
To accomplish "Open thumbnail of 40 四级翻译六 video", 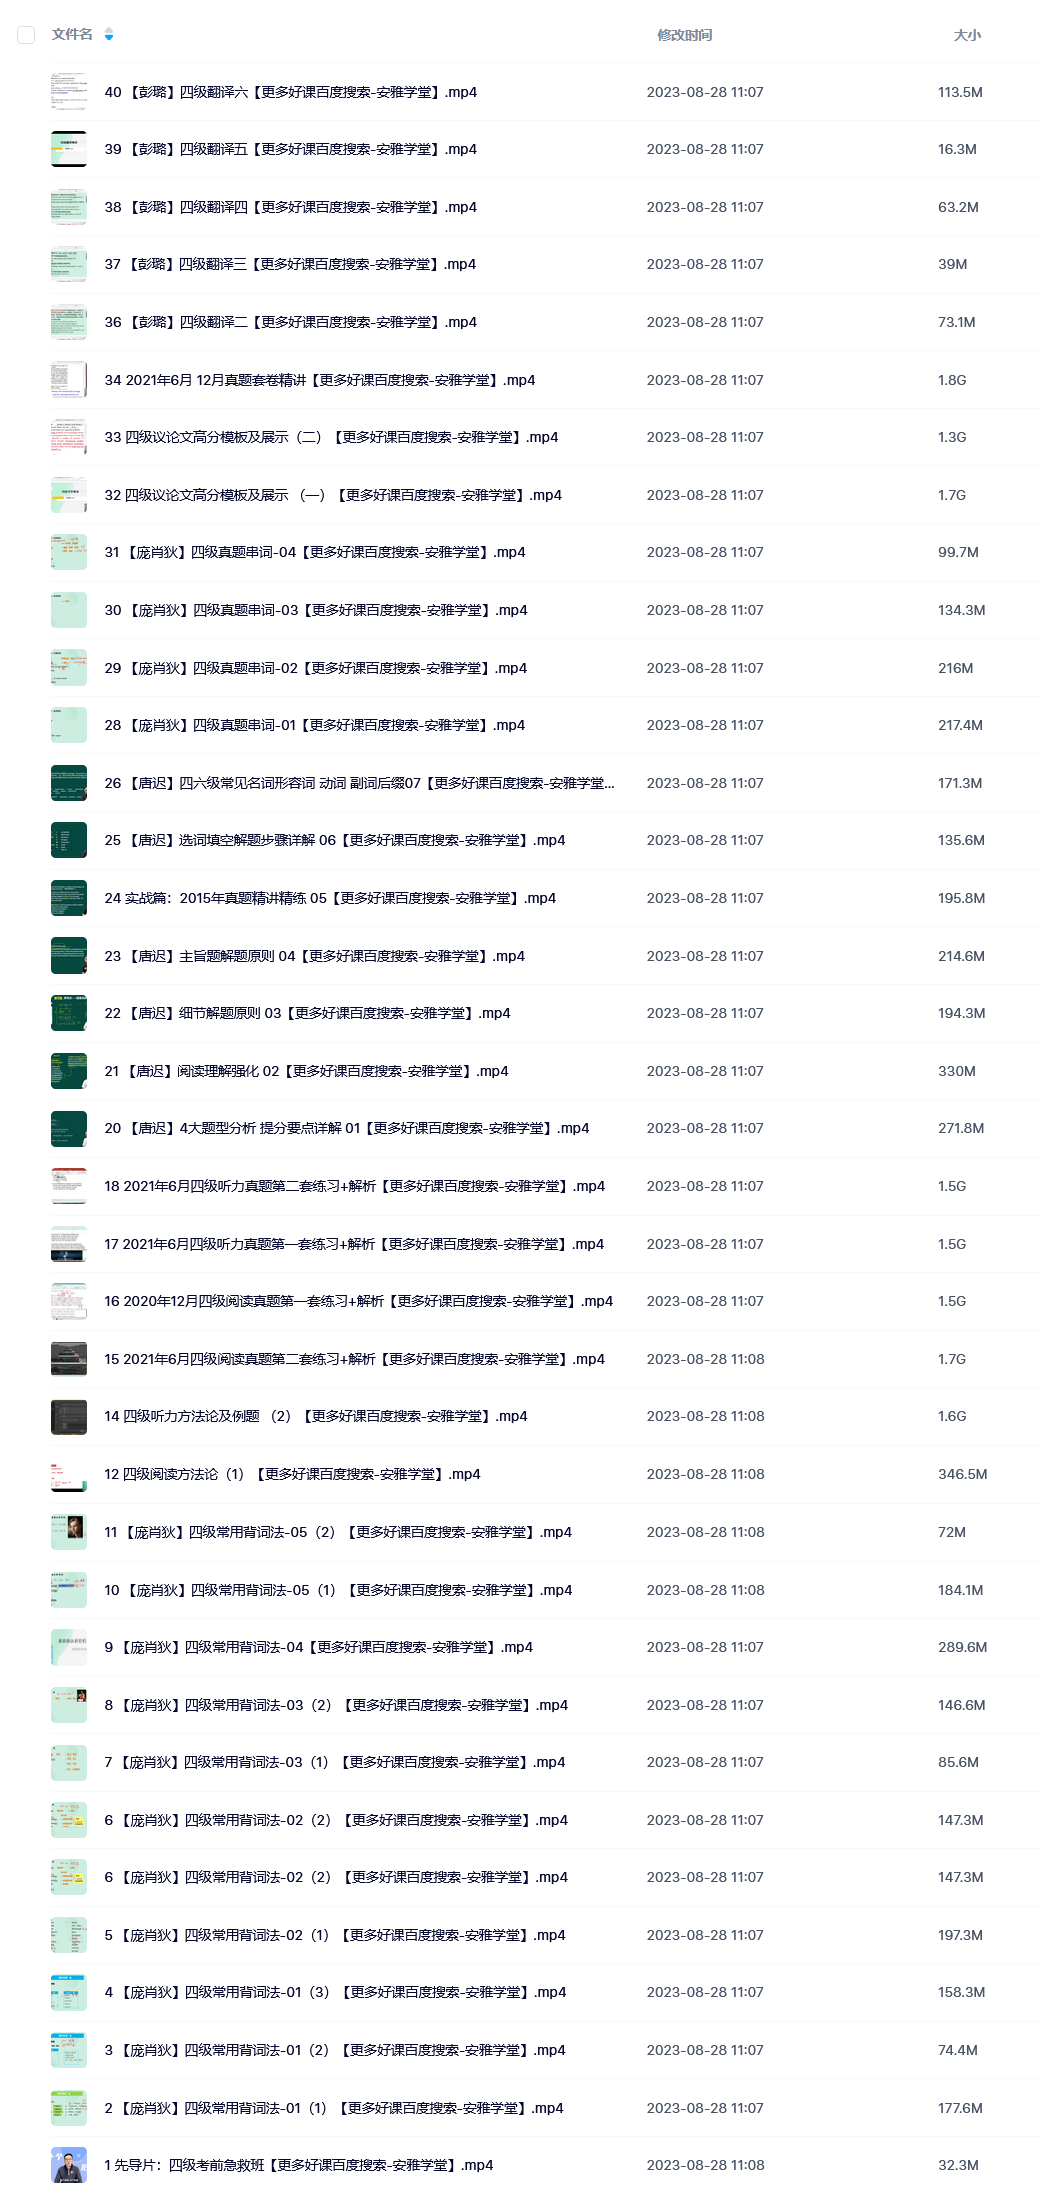I will click(69, 92).
